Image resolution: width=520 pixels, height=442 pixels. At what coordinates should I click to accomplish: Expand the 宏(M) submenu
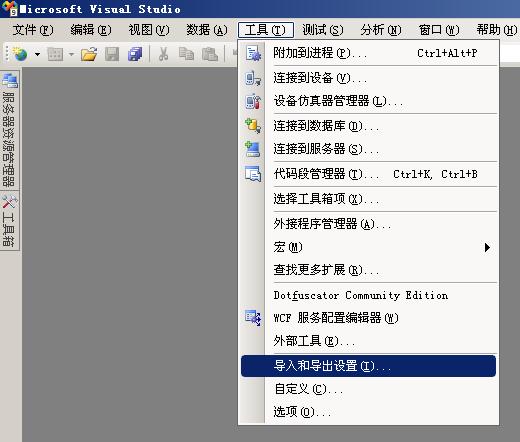pos(369,247)
